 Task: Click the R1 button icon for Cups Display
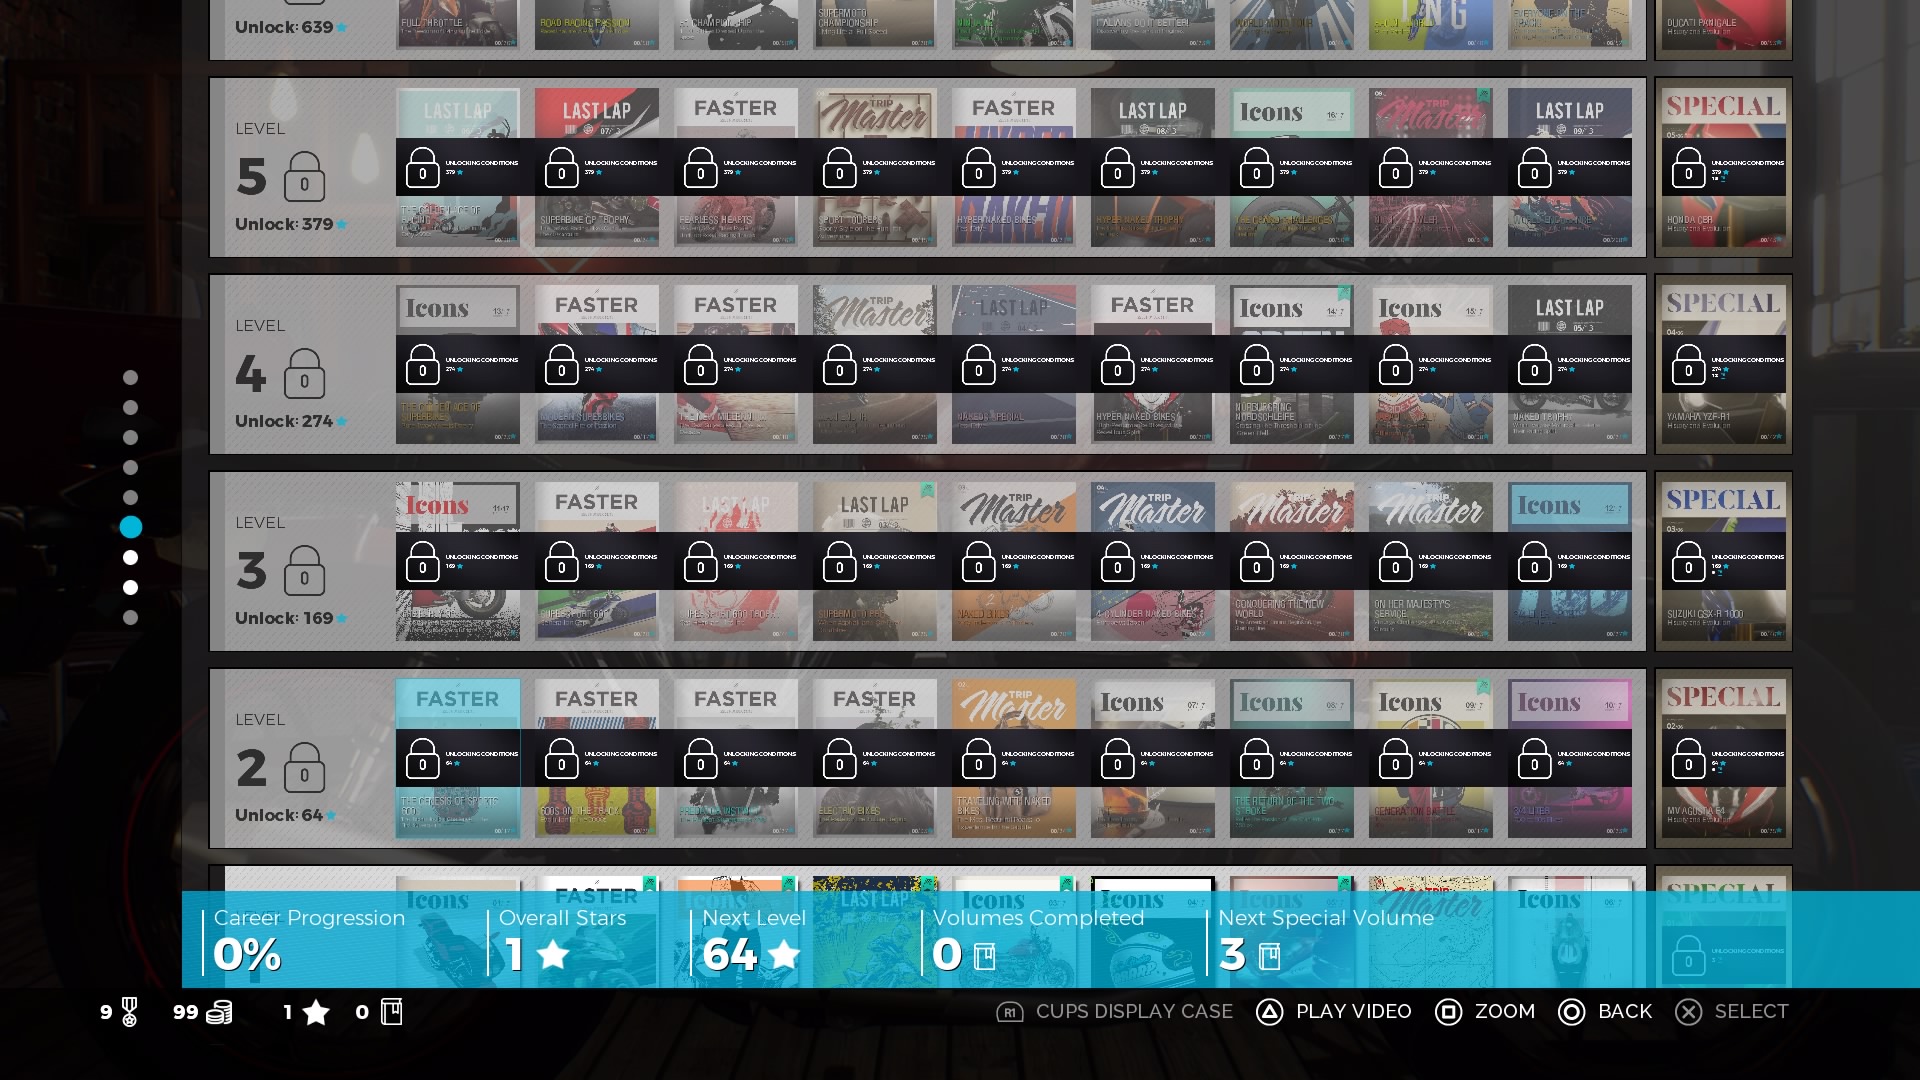(1010, 1012)
